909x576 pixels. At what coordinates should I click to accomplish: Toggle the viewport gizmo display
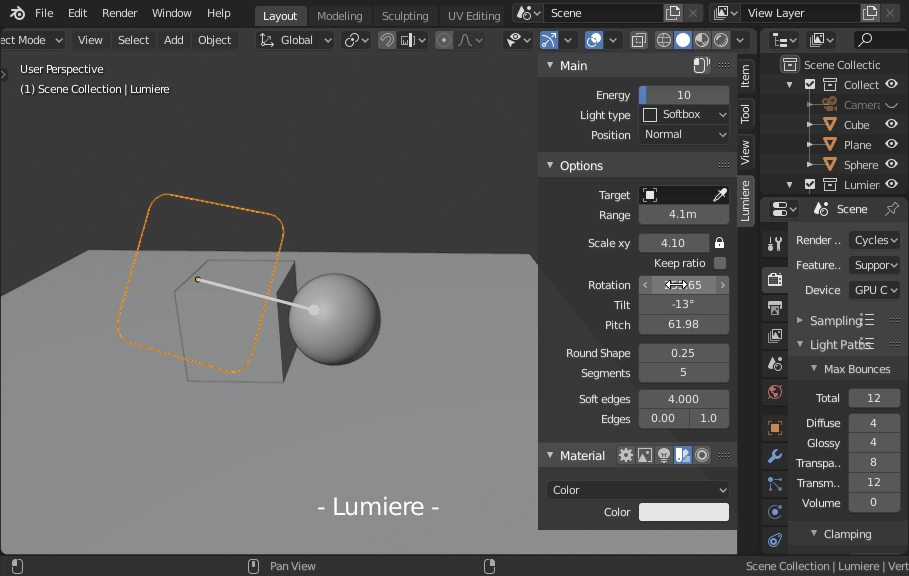click(x=548, y=40)
